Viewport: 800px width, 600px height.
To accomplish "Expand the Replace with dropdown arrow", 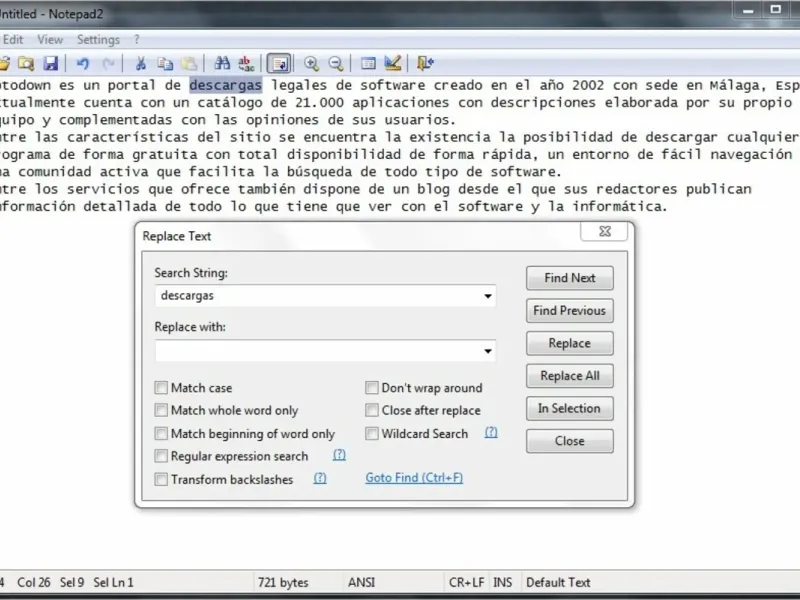I will pyautogui.click(x=488, y=351).
